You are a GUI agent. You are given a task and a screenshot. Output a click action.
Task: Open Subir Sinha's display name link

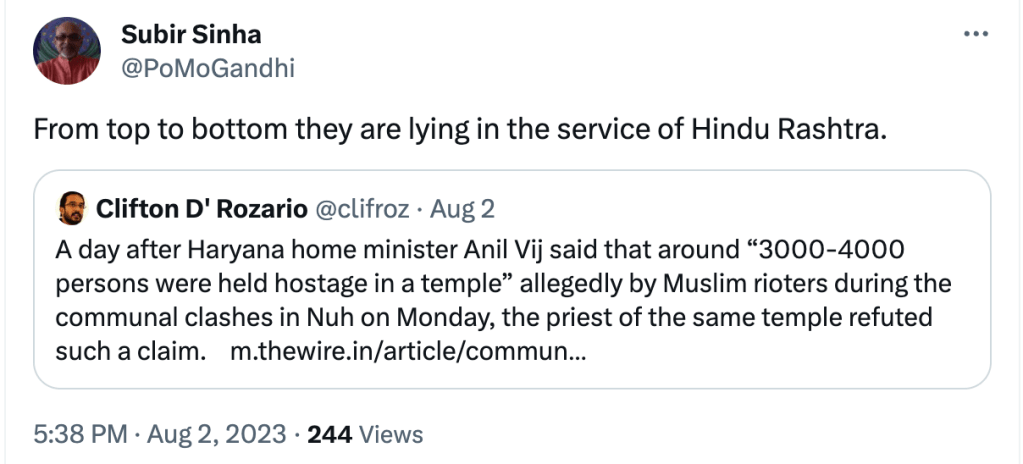(191, 35)
